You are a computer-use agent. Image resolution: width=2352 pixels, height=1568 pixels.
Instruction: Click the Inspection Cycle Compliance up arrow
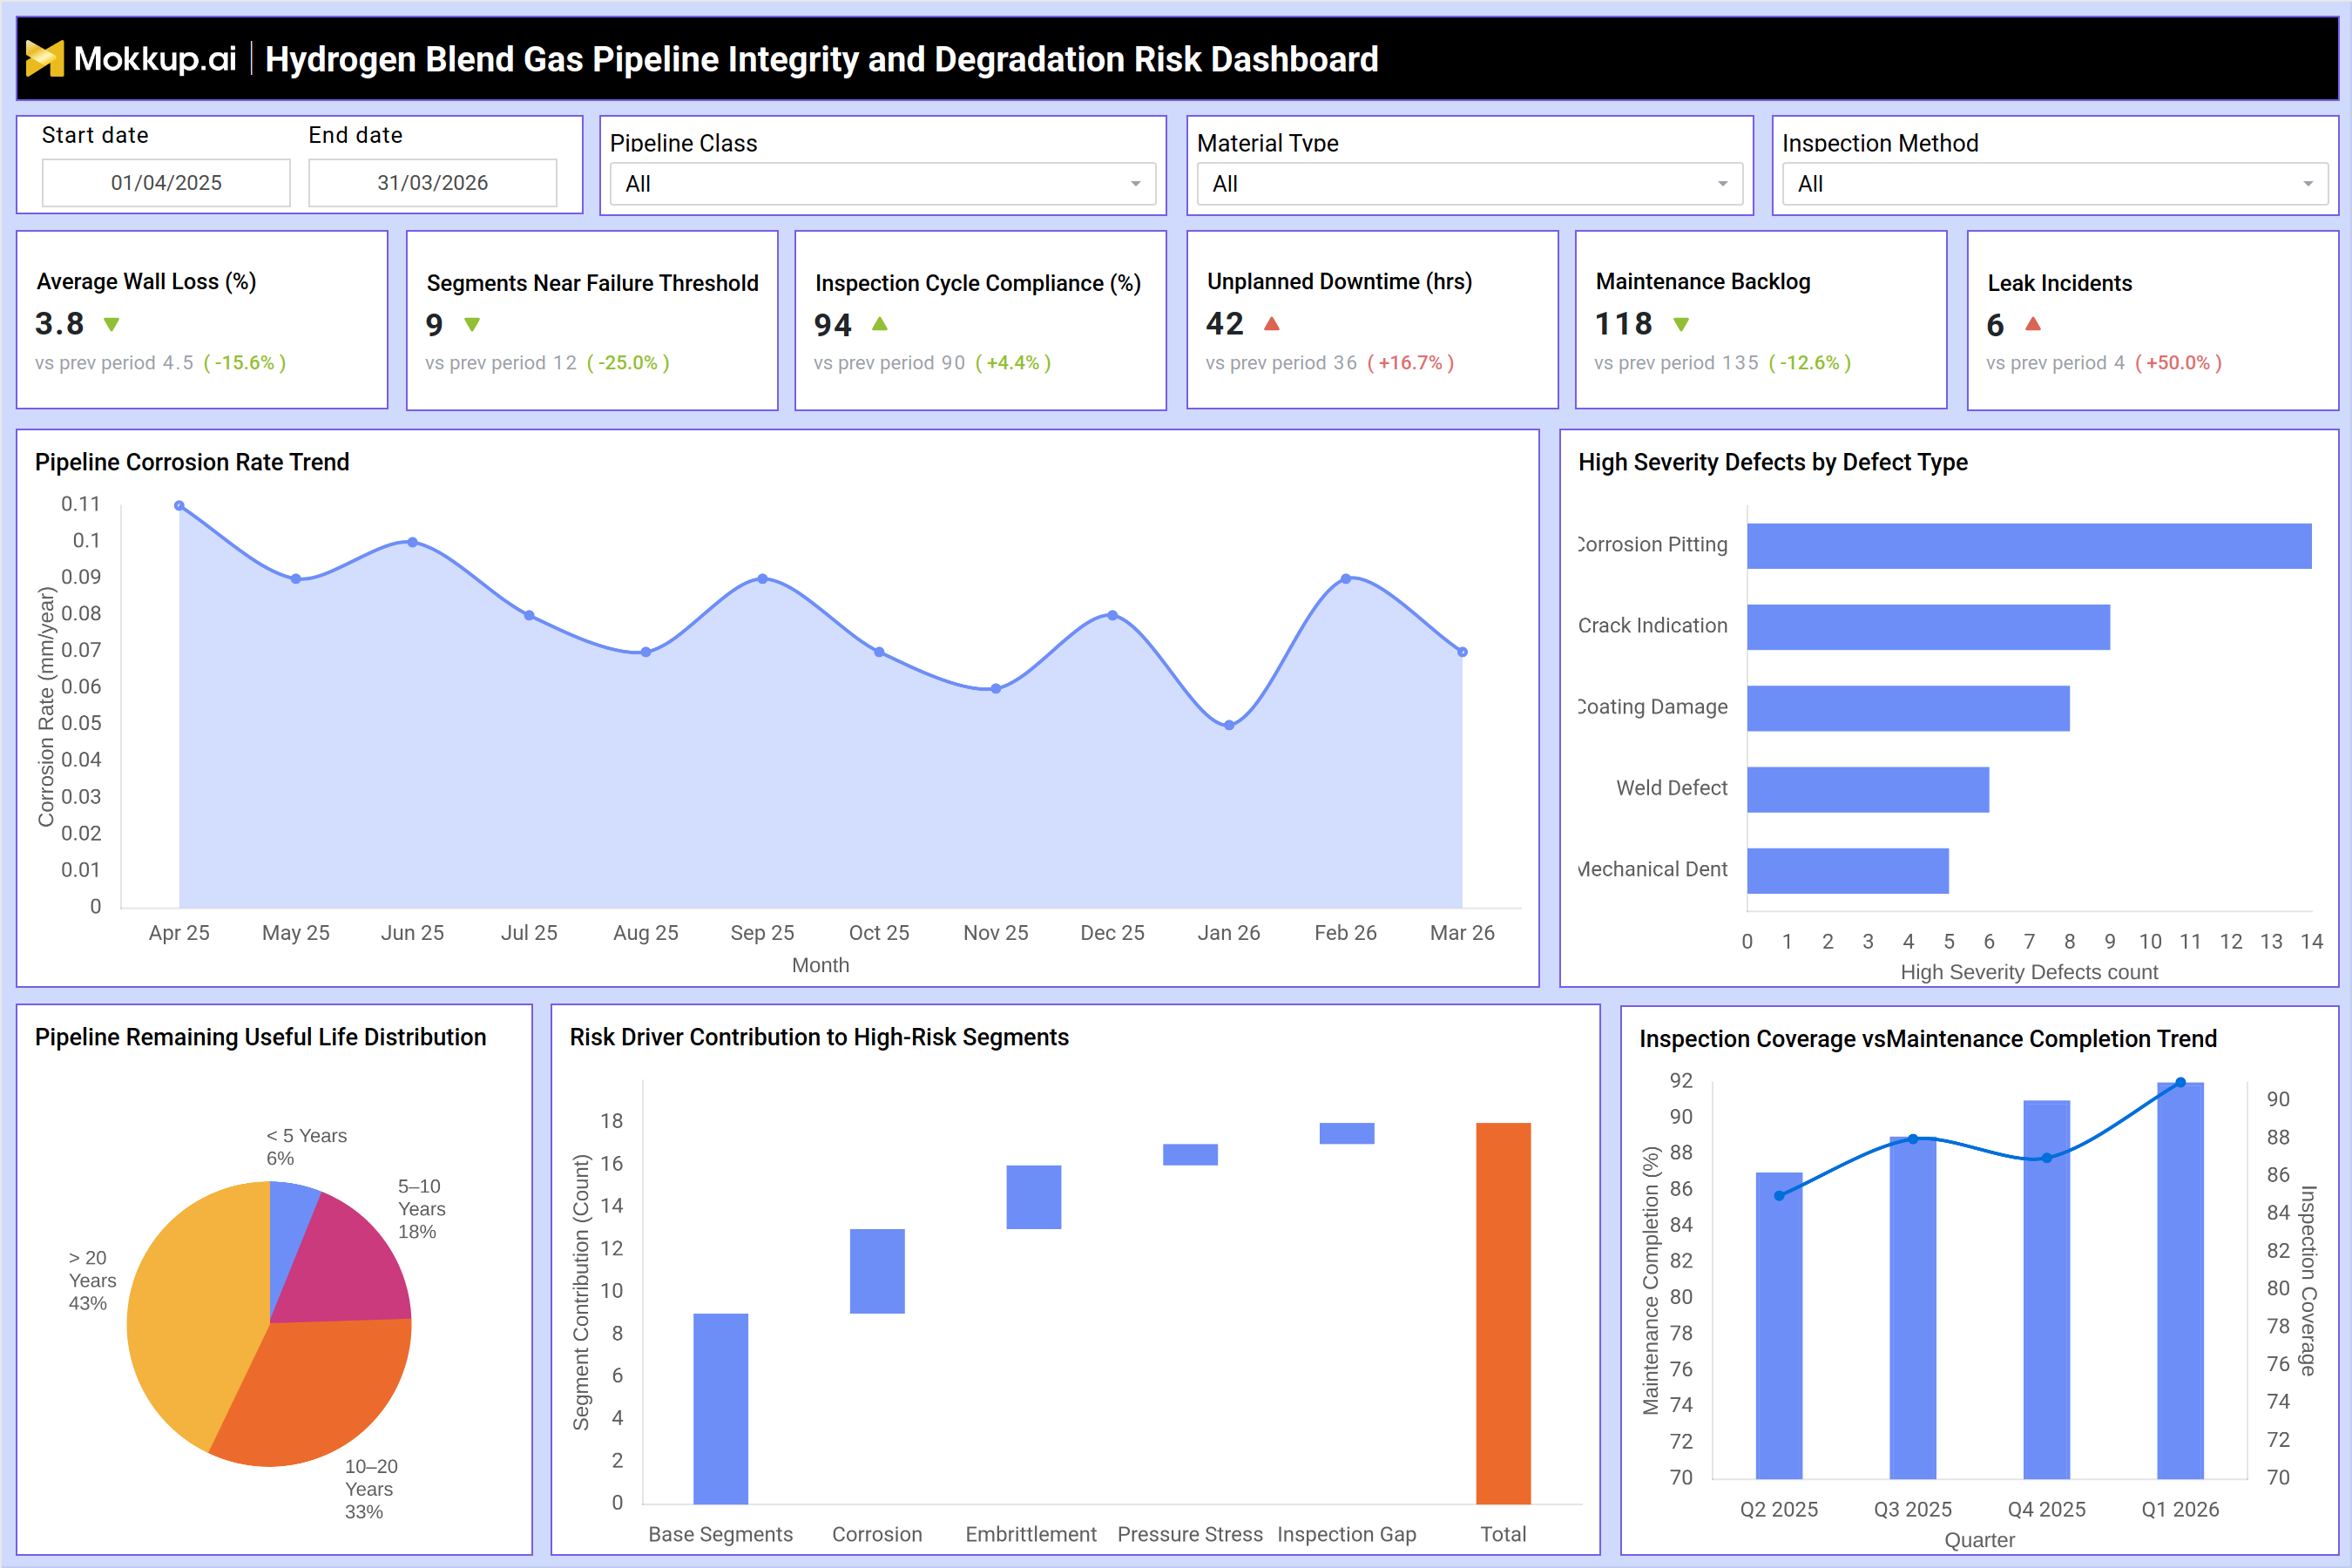pos(880,324)
